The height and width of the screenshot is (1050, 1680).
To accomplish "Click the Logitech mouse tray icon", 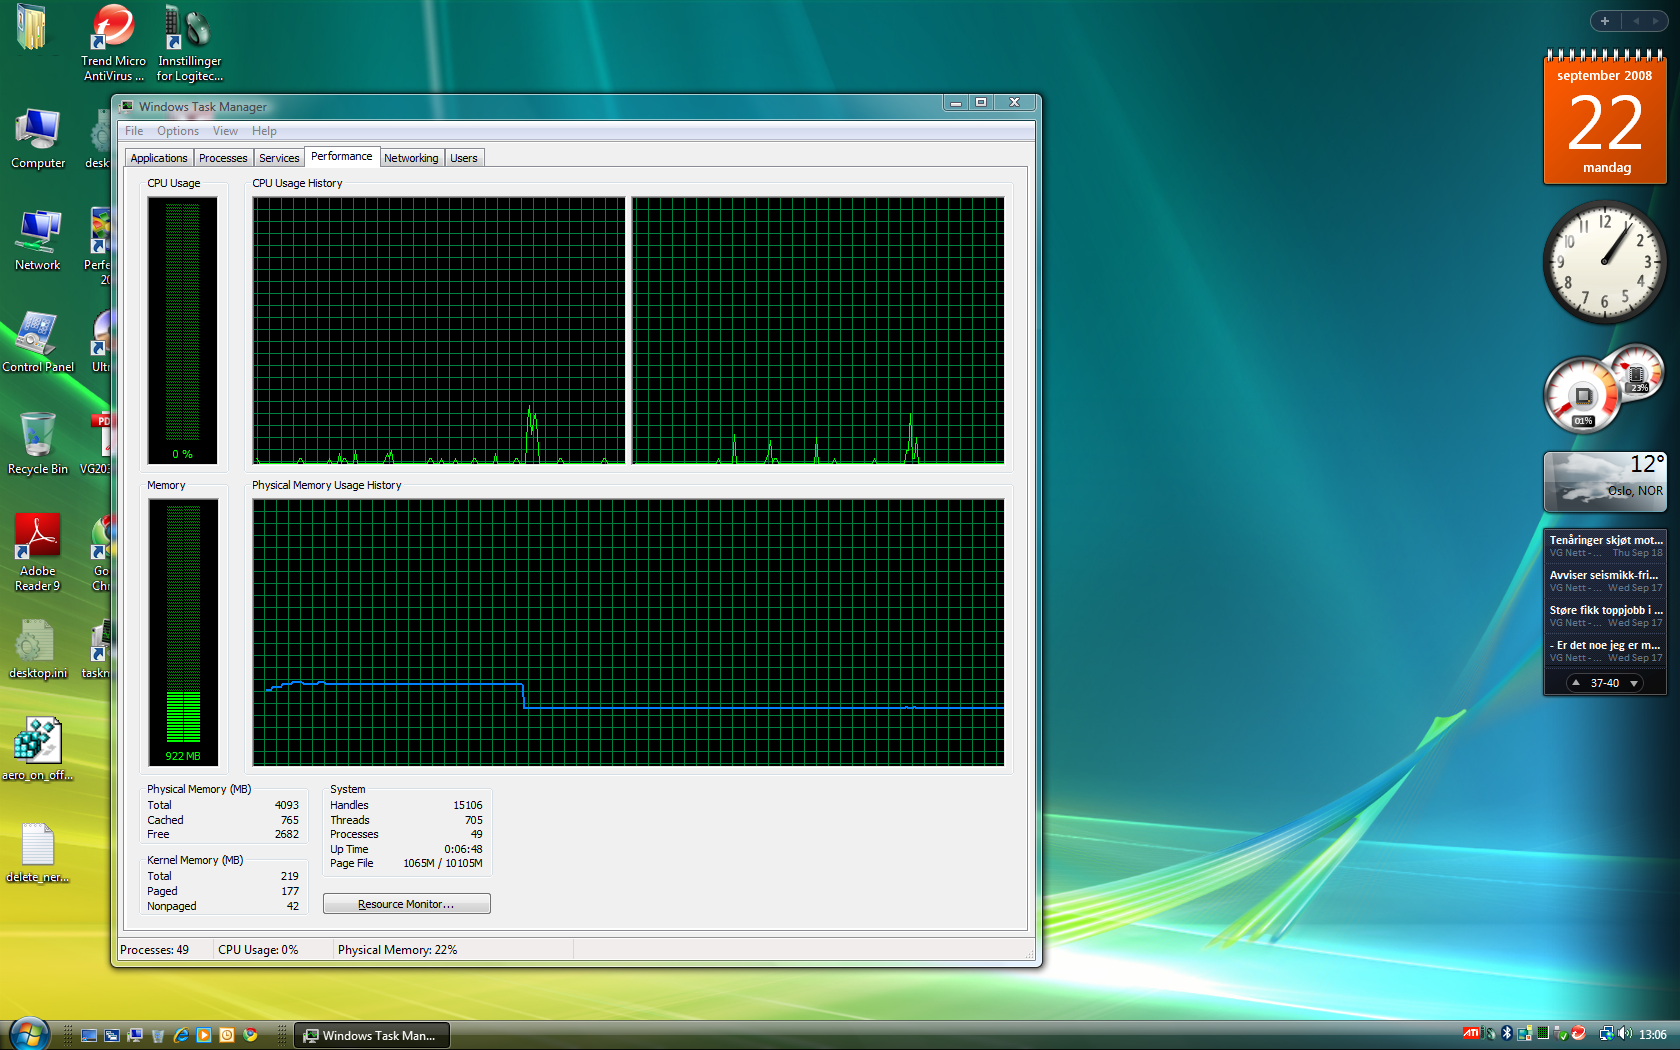I will (x=1490, y=1033).
